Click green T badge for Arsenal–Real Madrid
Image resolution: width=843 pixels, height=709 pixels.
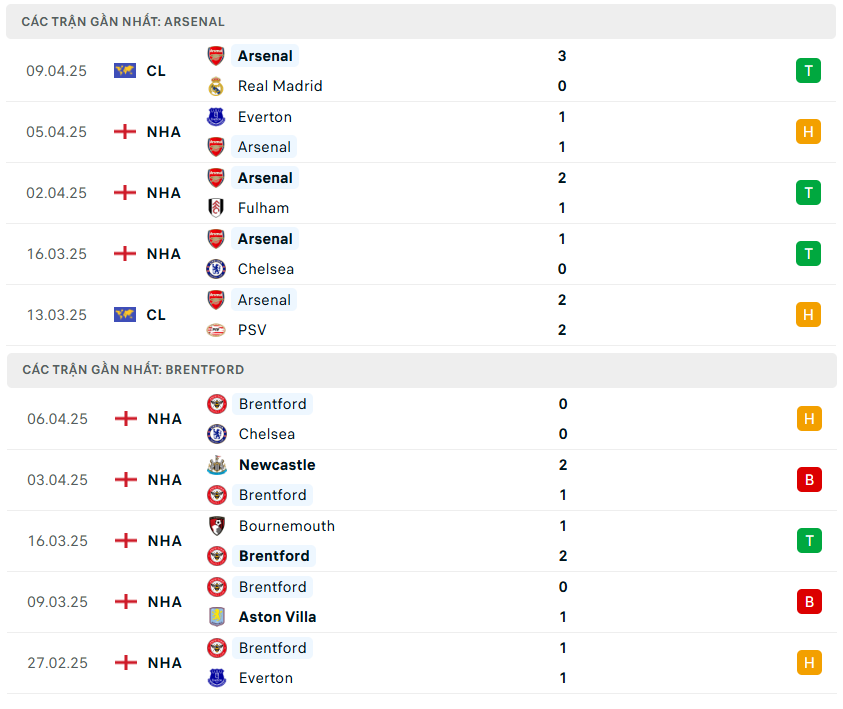pyautogui.click(x=808, y=71)
